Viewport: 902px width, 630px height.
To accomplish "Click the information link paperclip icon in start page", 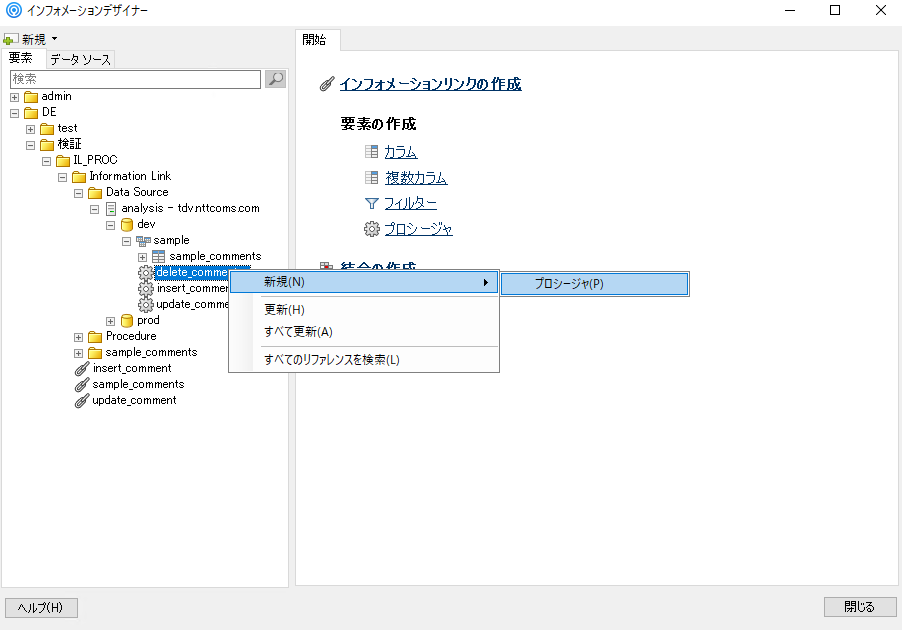I will click(x=327, y=84).
